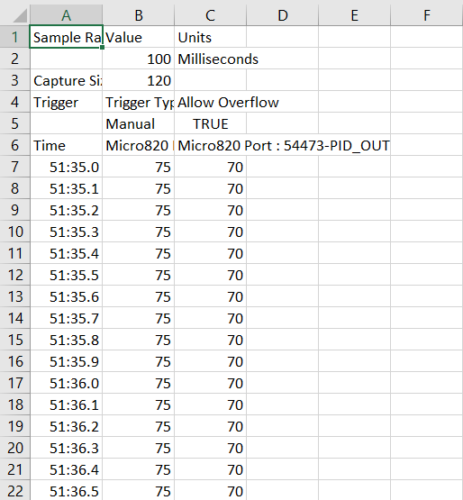Select the Manual trigger type cell
463x500 pixels.
click(138, 124)
